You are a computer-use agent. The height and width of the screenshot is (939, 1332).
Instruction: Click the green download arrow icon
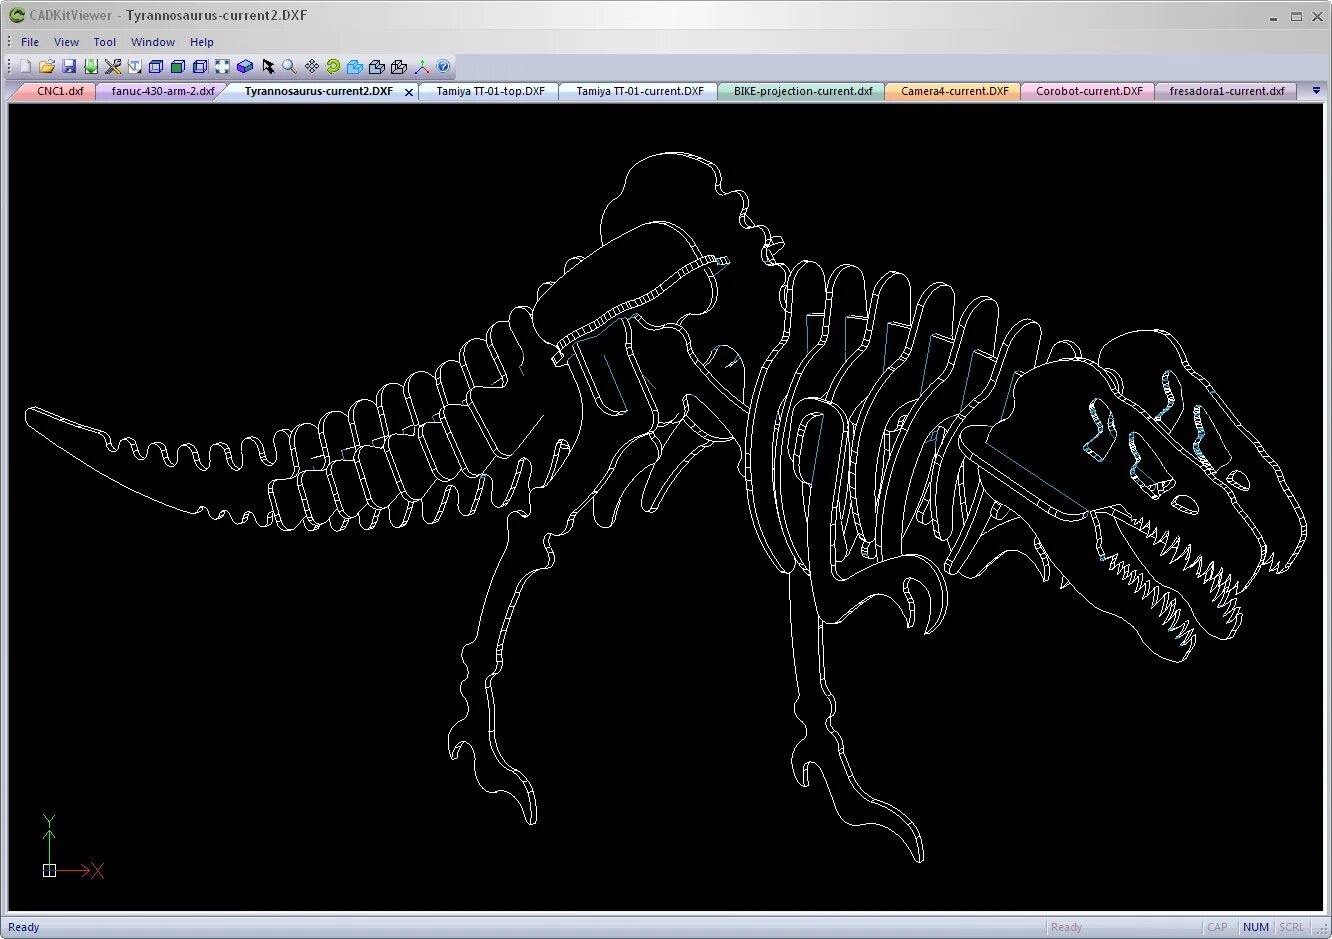(x=91, y=67)
